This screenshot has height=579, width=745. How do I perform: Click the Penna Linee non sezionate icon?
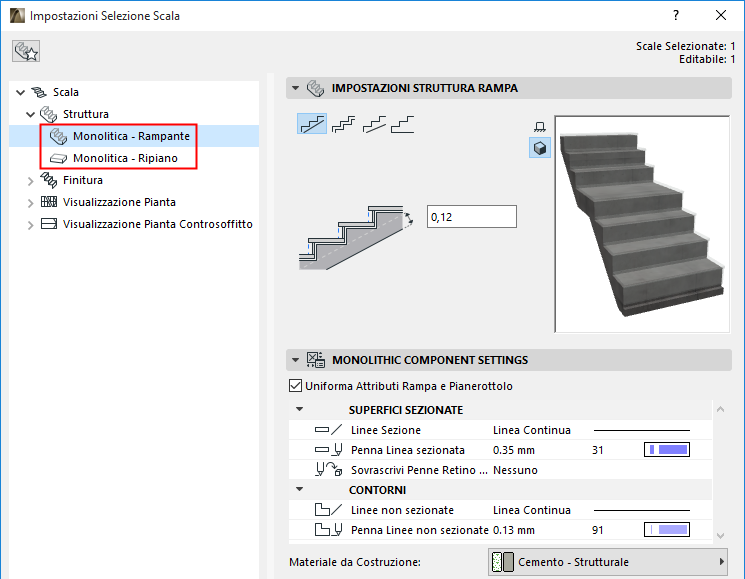[x=328, y=530]
